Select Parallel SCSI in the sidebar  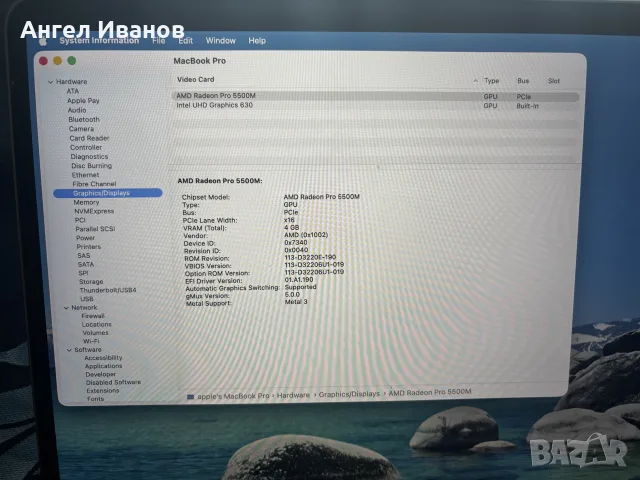pos(95,229)
